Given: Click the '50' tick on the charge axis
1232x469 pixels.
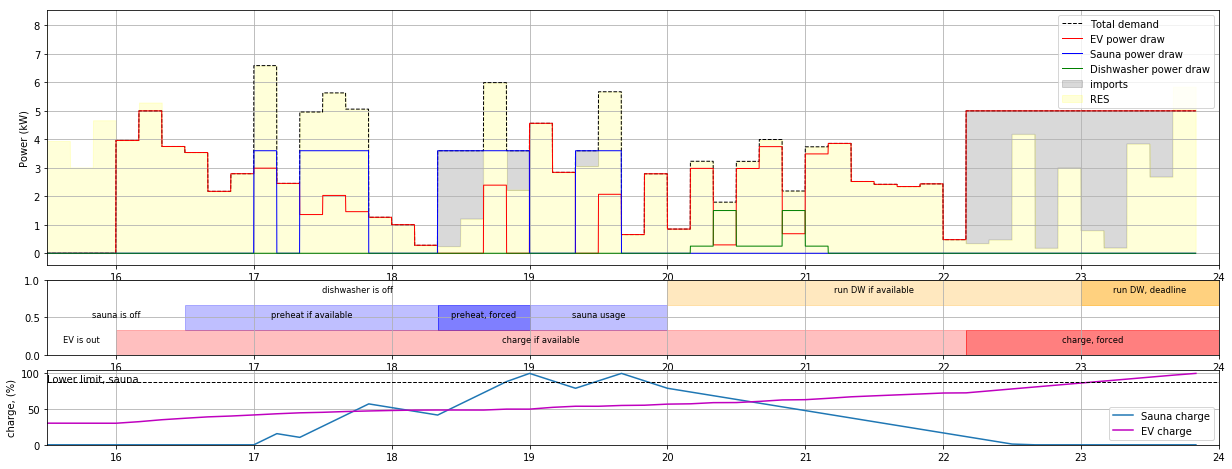Looking at the screenshot, I should pyautogui.click(x=34, y=410).
